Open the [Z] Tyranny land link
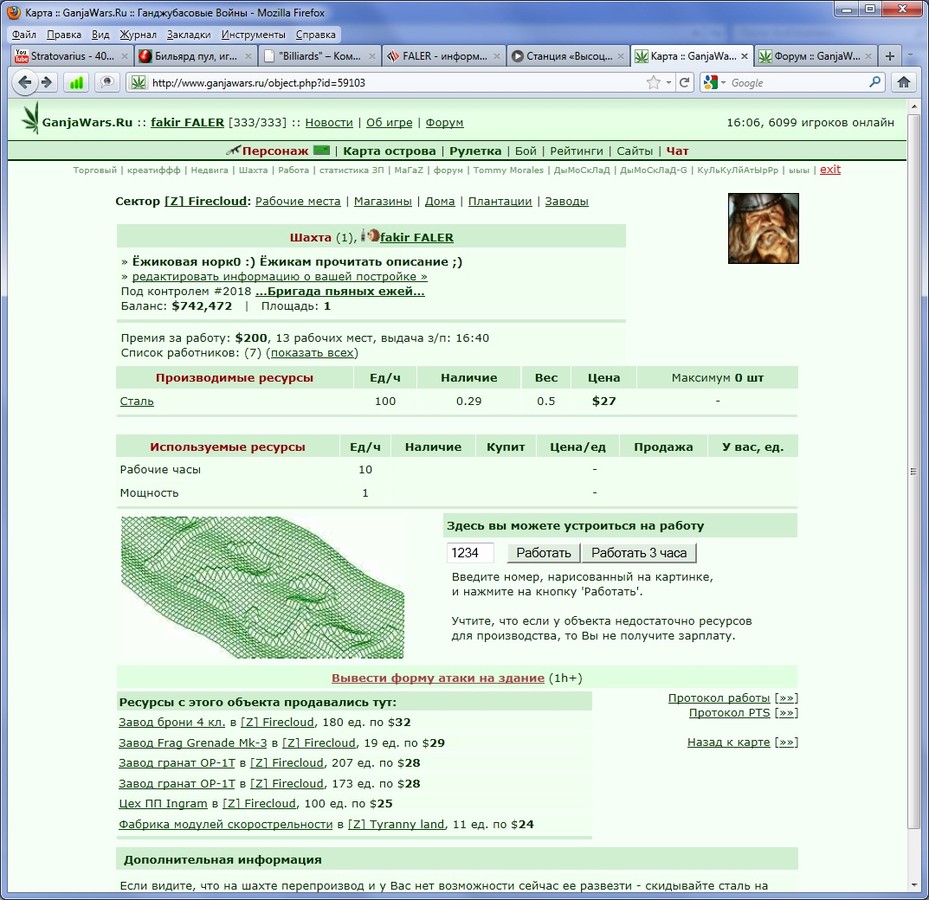929x900 pixels. [x=396, y=824]
